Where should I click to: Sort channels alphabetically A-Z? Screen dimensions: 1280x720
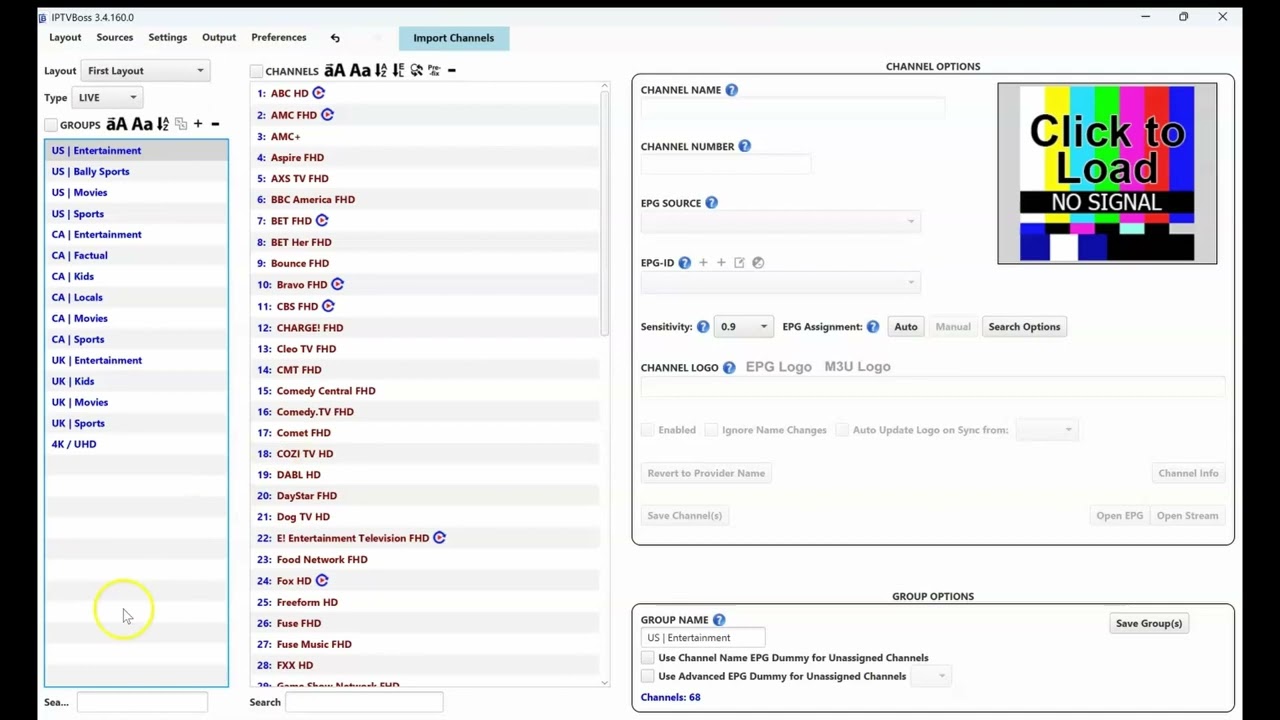coord(381,70)
